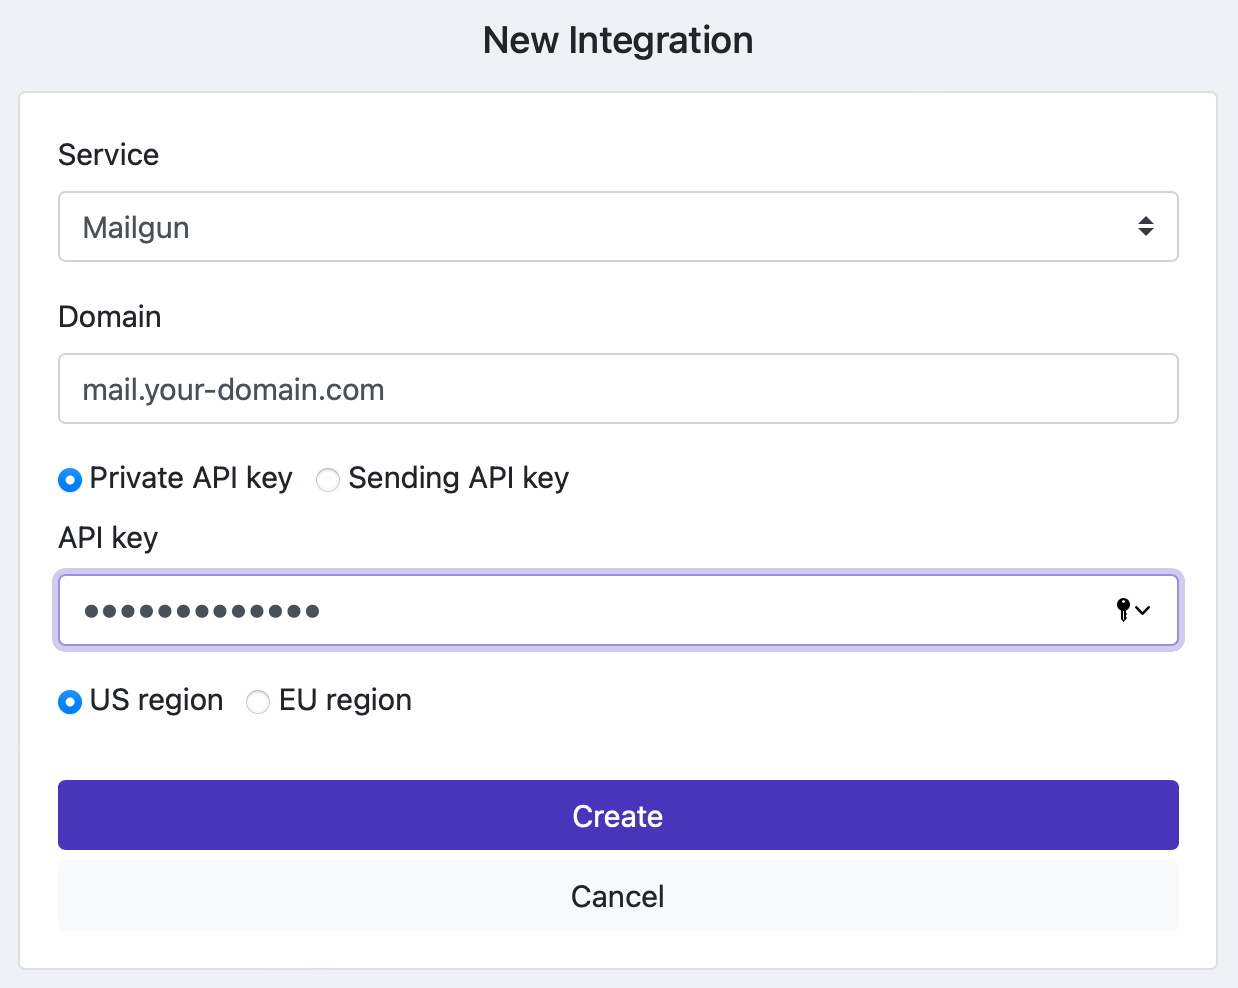Viewport: 1238px width, 988px height.
Task: Click the 'EU region' label text
Action: pos(345,700)
